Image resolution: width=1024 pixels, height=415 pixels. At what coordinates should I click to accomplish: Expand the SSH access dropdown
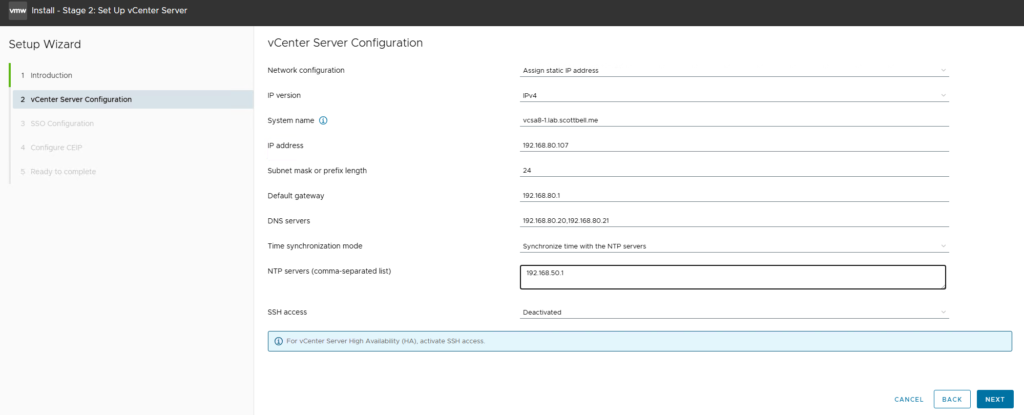click(733, 312)
